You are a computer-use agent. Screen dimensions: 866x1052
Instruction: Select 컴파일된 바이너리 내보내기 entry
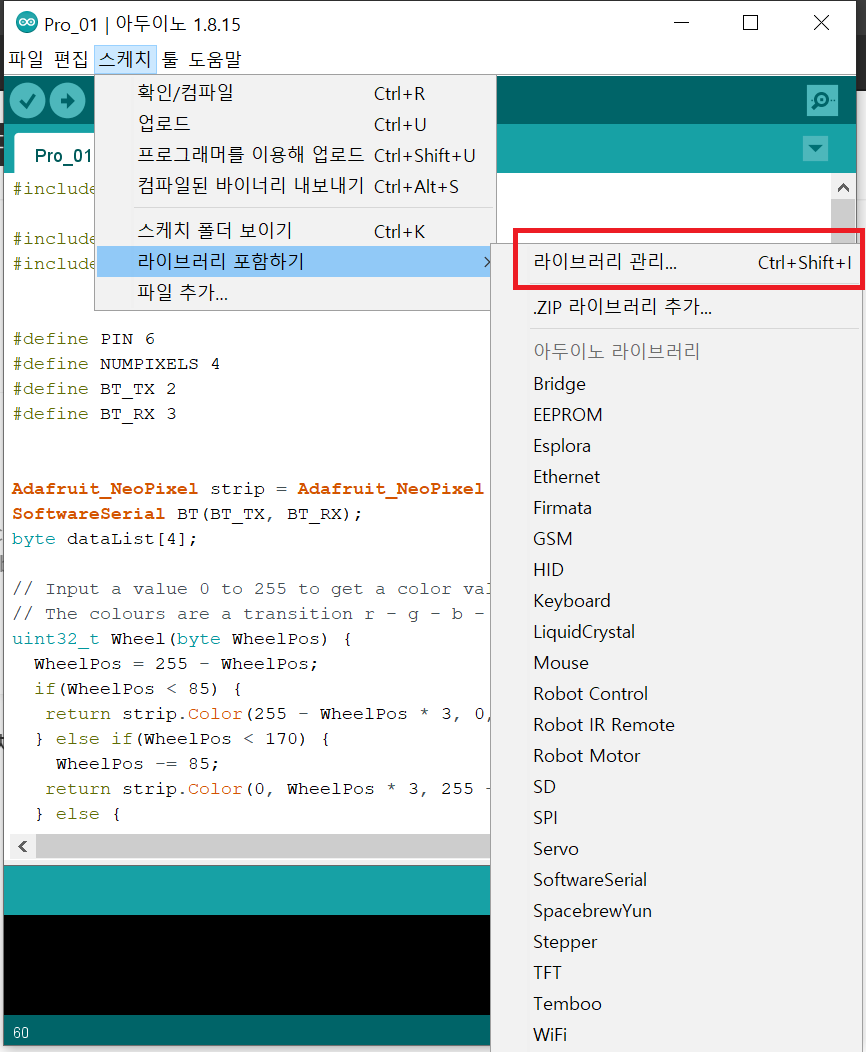click(x=295, y=186)
